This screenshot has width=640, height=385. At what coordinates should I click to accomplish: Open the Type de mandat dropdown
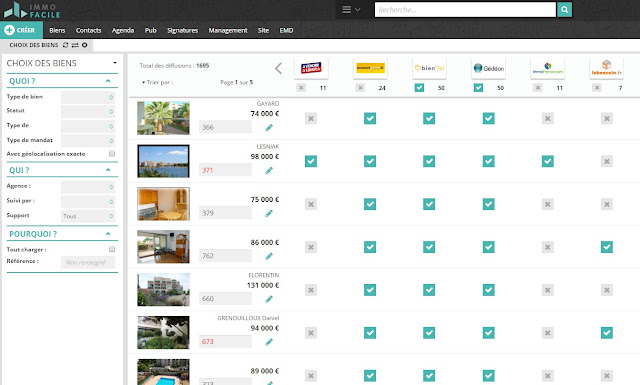(88, 140)
